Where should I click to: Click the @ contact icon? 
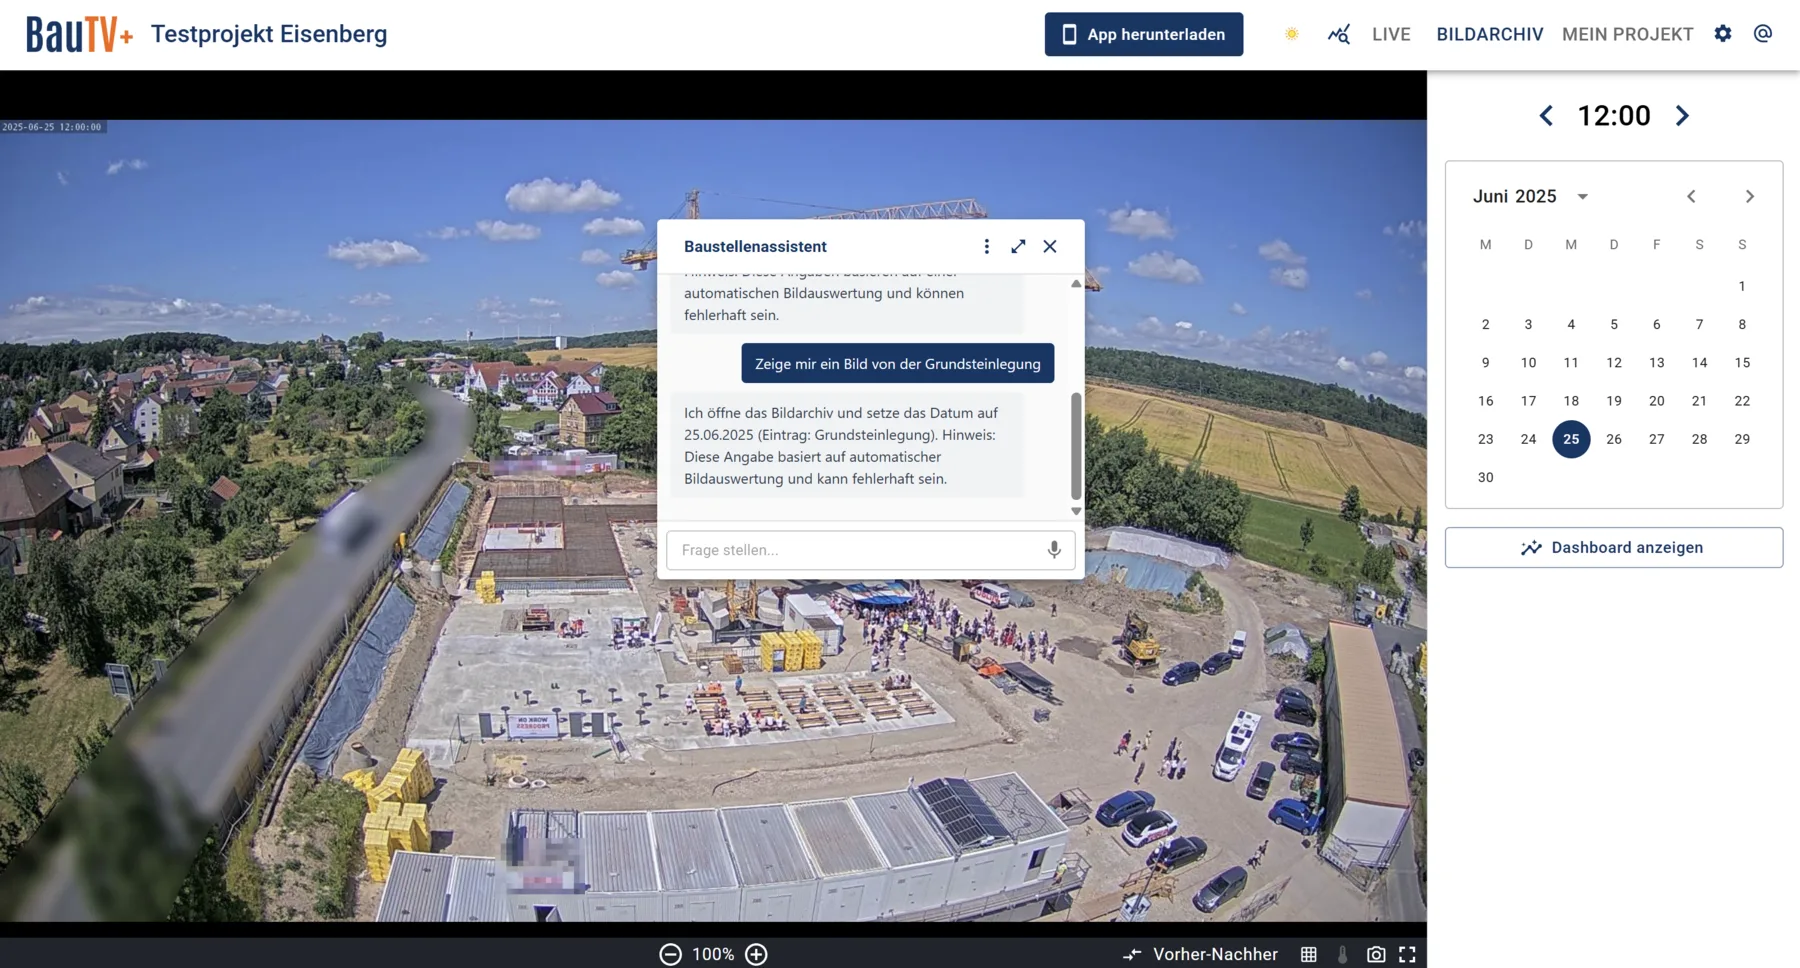point(1763,33)
